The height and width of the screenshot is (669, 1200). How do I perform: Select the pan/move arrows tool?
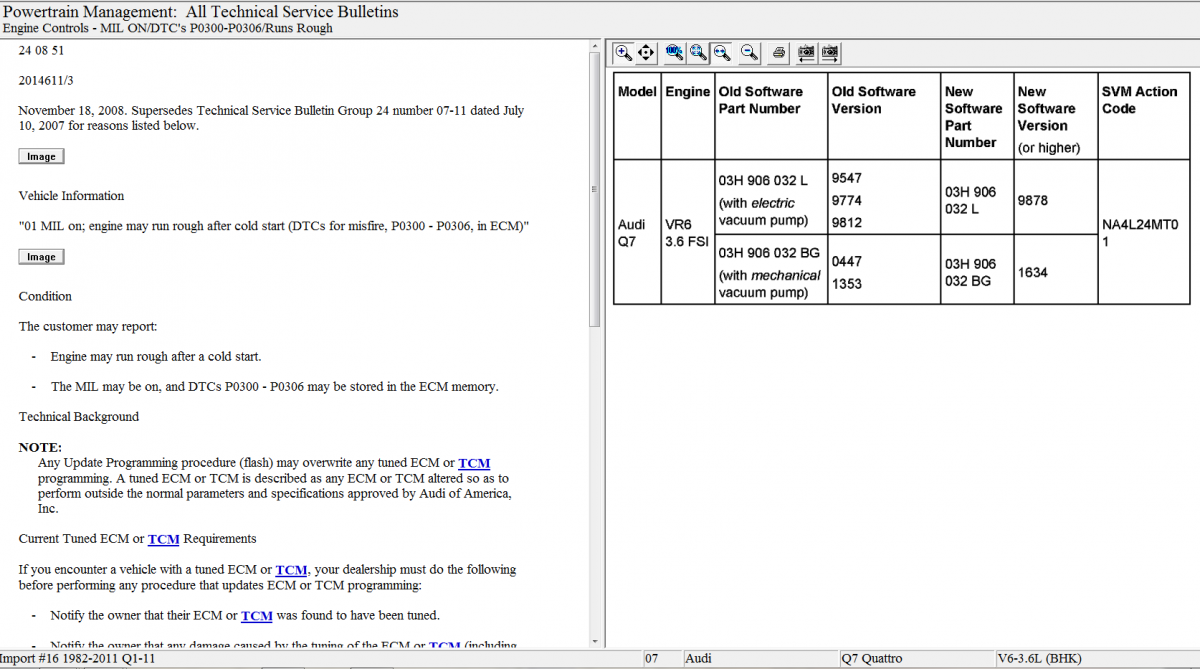(646, 52)
